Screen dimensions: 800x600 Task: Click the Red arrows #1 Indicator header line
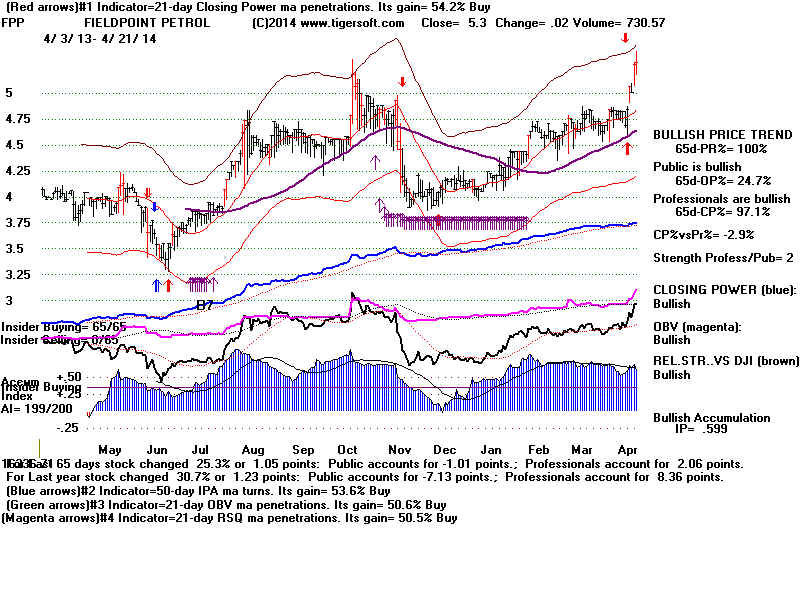248,7
